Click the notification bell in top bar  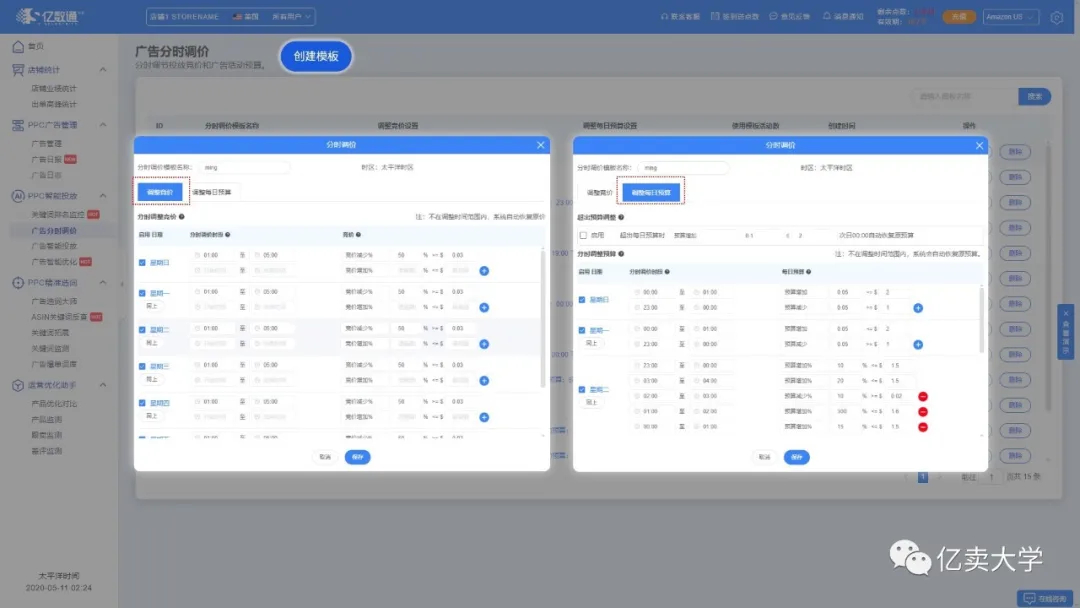[827, 16]
